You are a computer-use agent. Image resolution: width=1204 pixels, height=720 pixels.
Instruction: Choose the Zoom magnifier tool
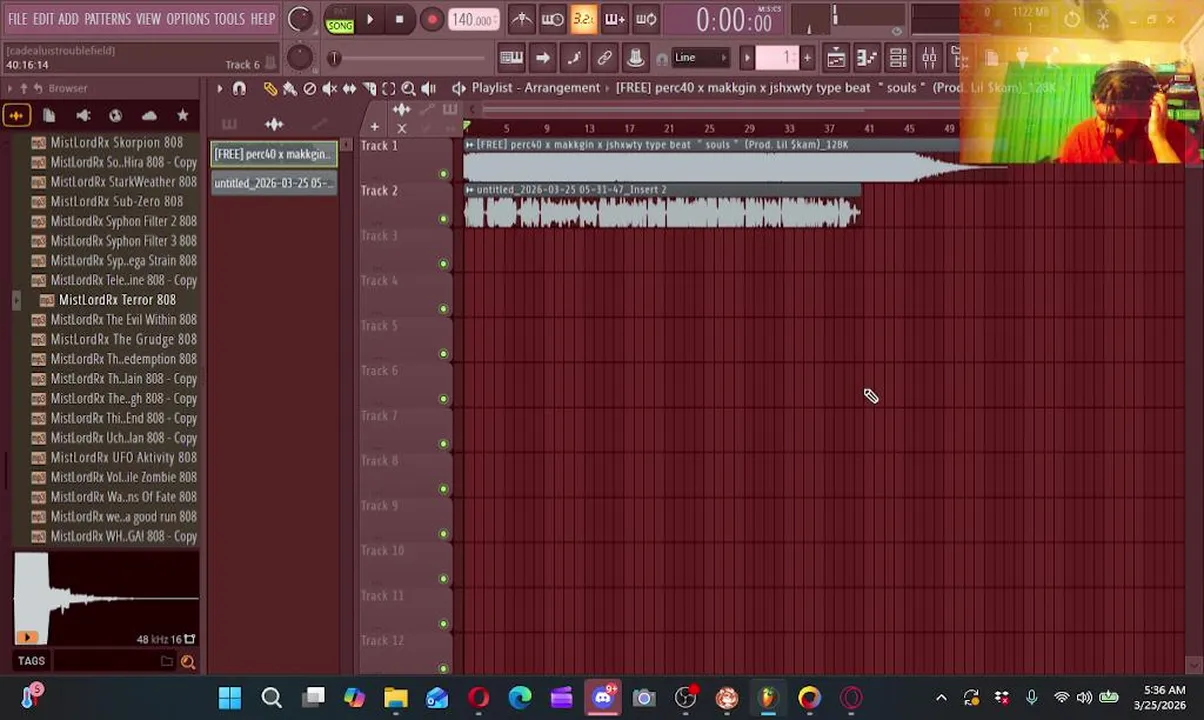408,89
